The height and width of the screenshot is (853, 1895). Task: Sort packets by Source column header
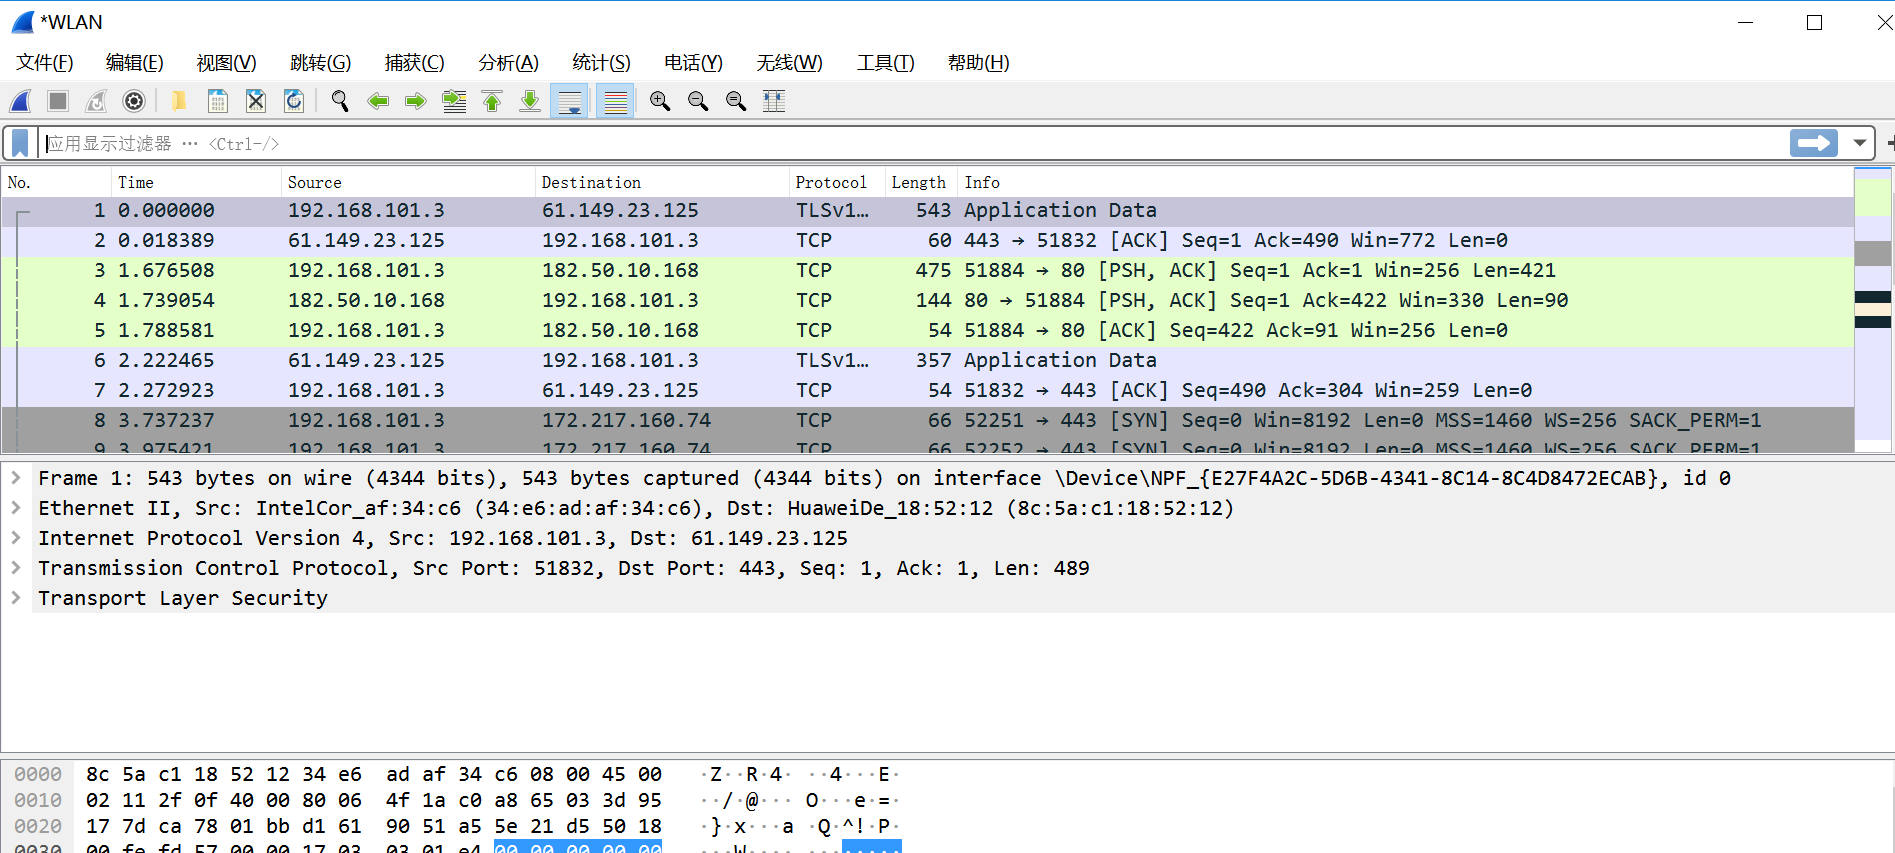point(408,182)
